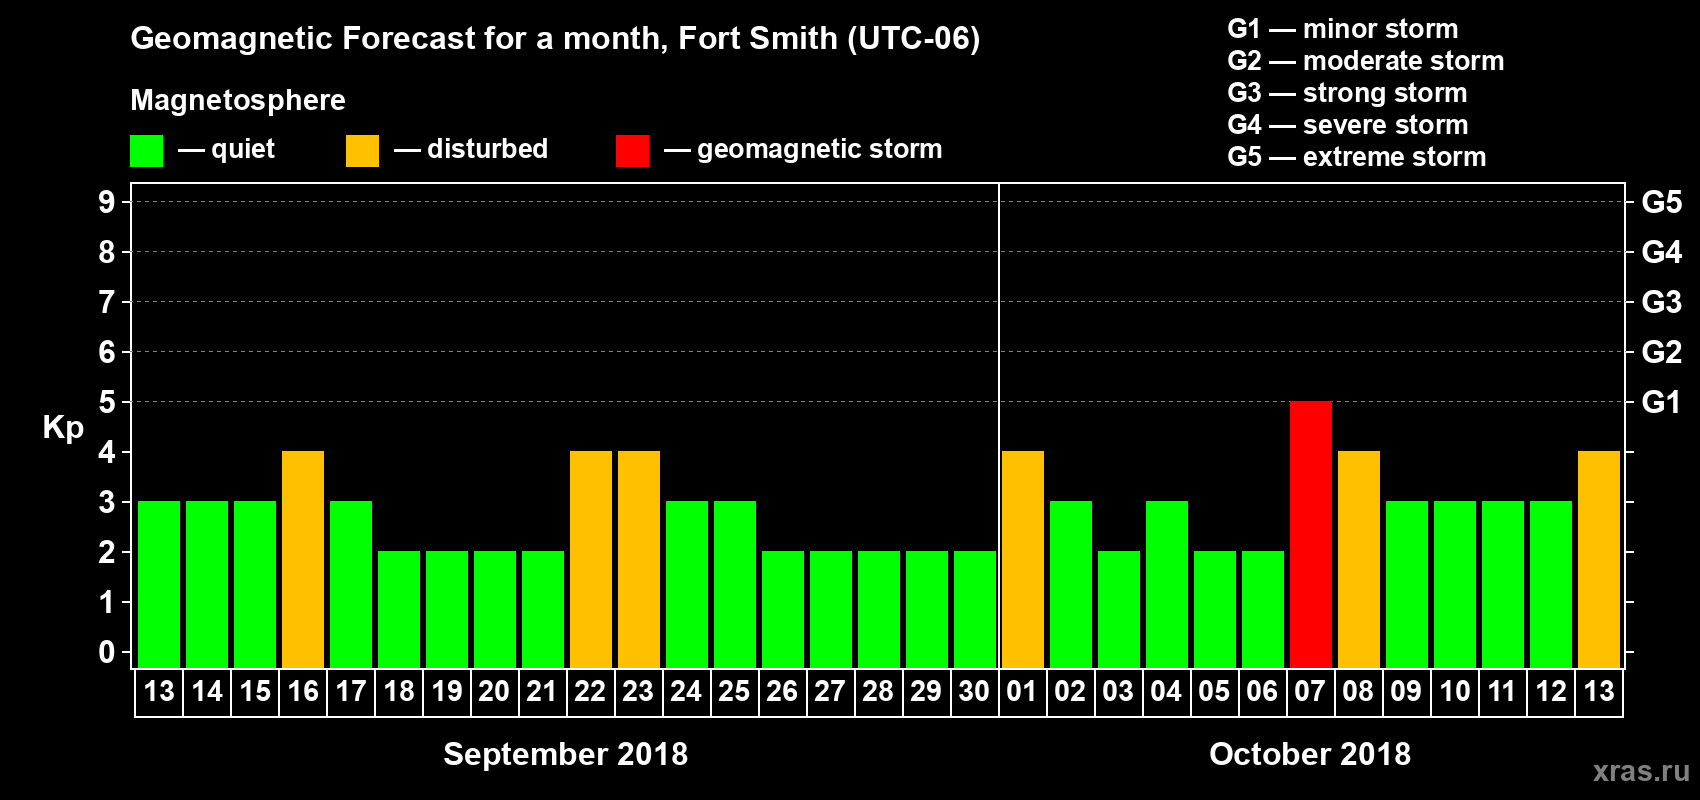Click the G4 right-axis label
This screenshot has width=1700, height=800.
click(1661, 252)
